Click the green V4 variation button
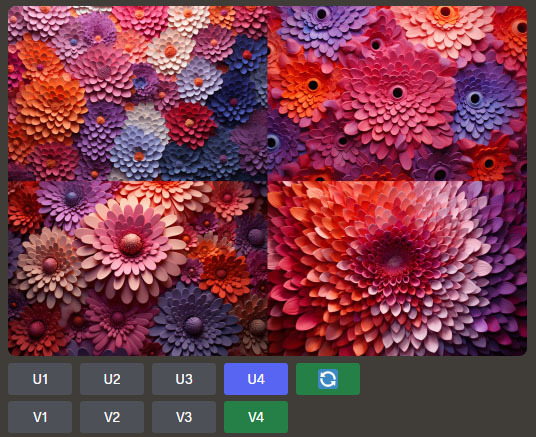This screenshot has height=437, width=536. point(256,417)
